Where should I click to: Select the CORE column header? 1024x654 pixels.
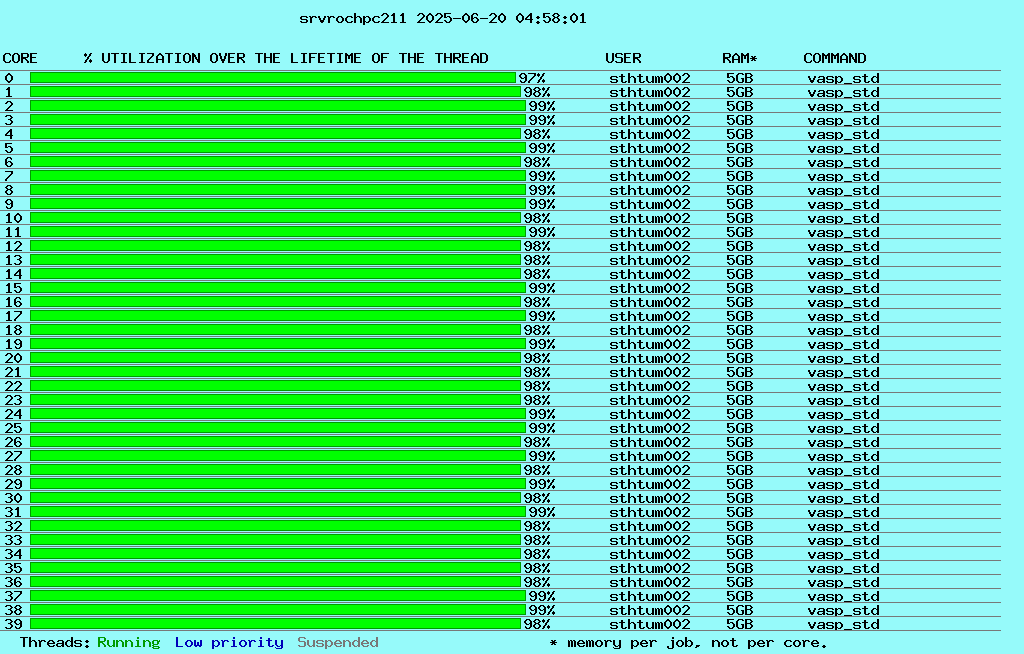click(x=20, y=58)
